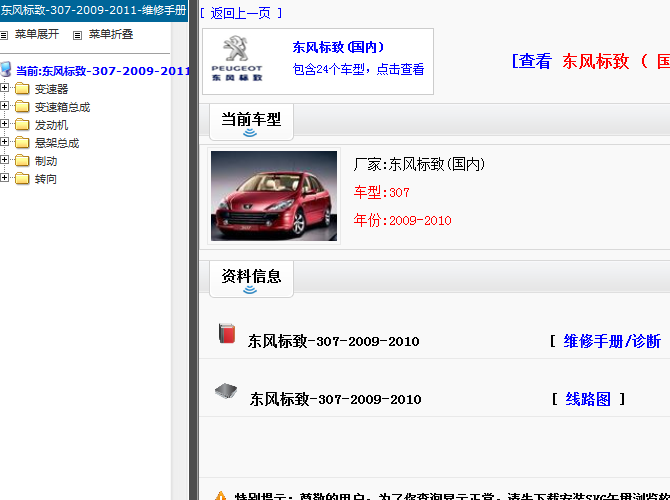Click the 查看 东风标致 header link
Screen dimensions: 670x500
pos(591,61)
